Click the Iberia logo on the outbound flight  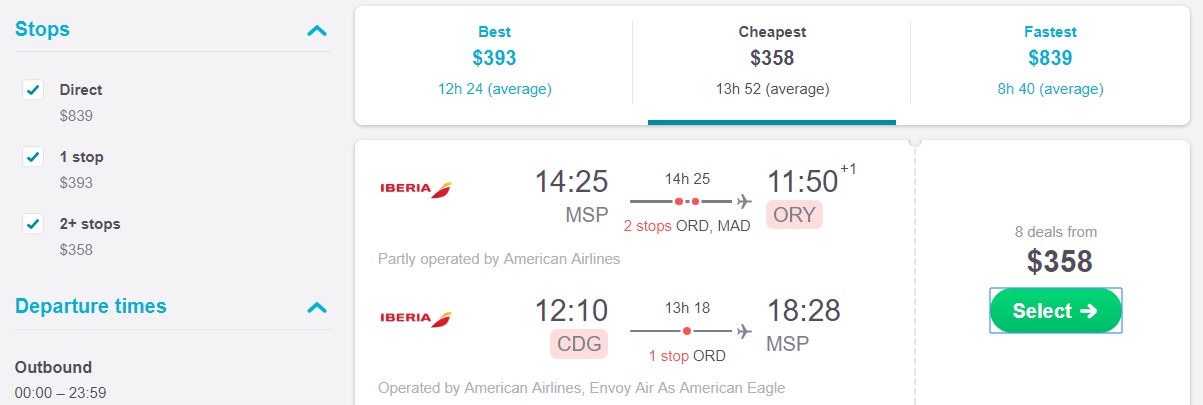[416, 188]
